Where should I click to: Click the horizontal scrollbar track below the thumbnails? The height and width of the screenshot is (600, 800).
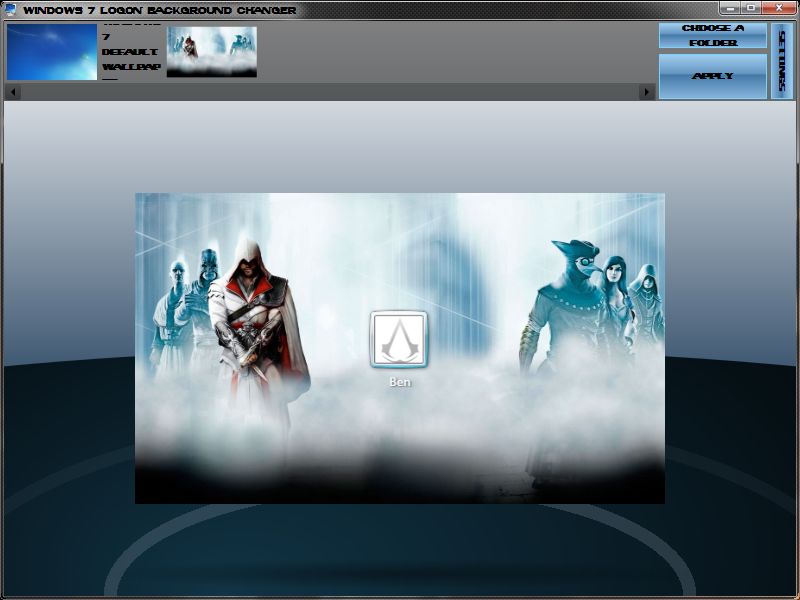click(x=330, y=91)
